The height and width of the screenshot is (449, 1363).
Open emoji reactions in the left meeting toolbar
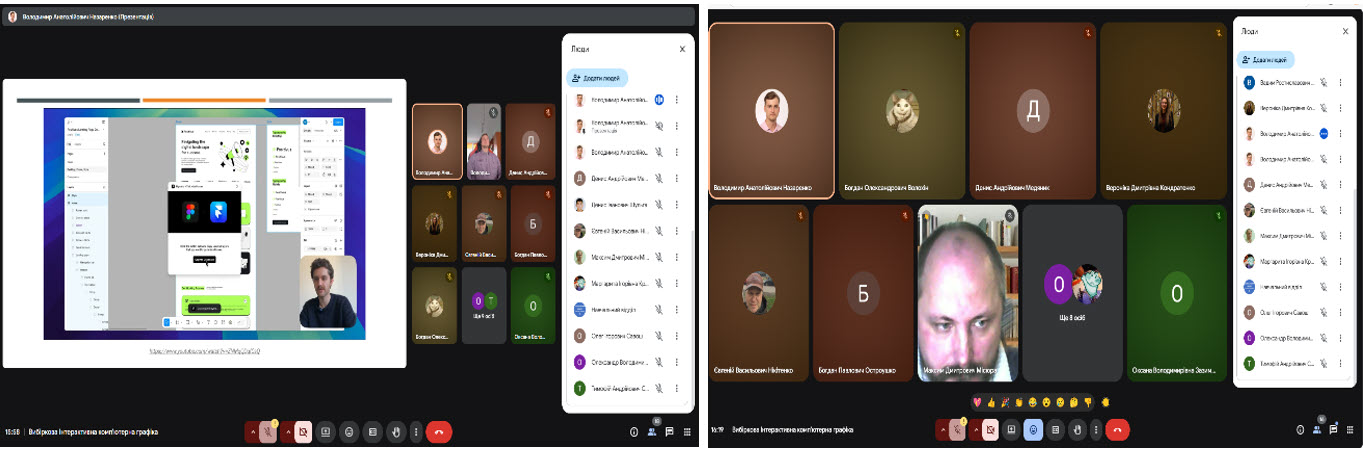pyautogui.click(x=349, y=431)
